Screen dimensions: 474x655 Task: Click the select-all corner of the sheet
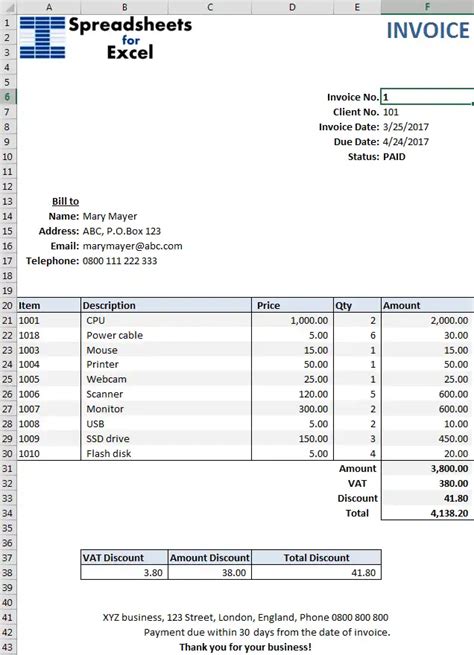pos(8,7)
